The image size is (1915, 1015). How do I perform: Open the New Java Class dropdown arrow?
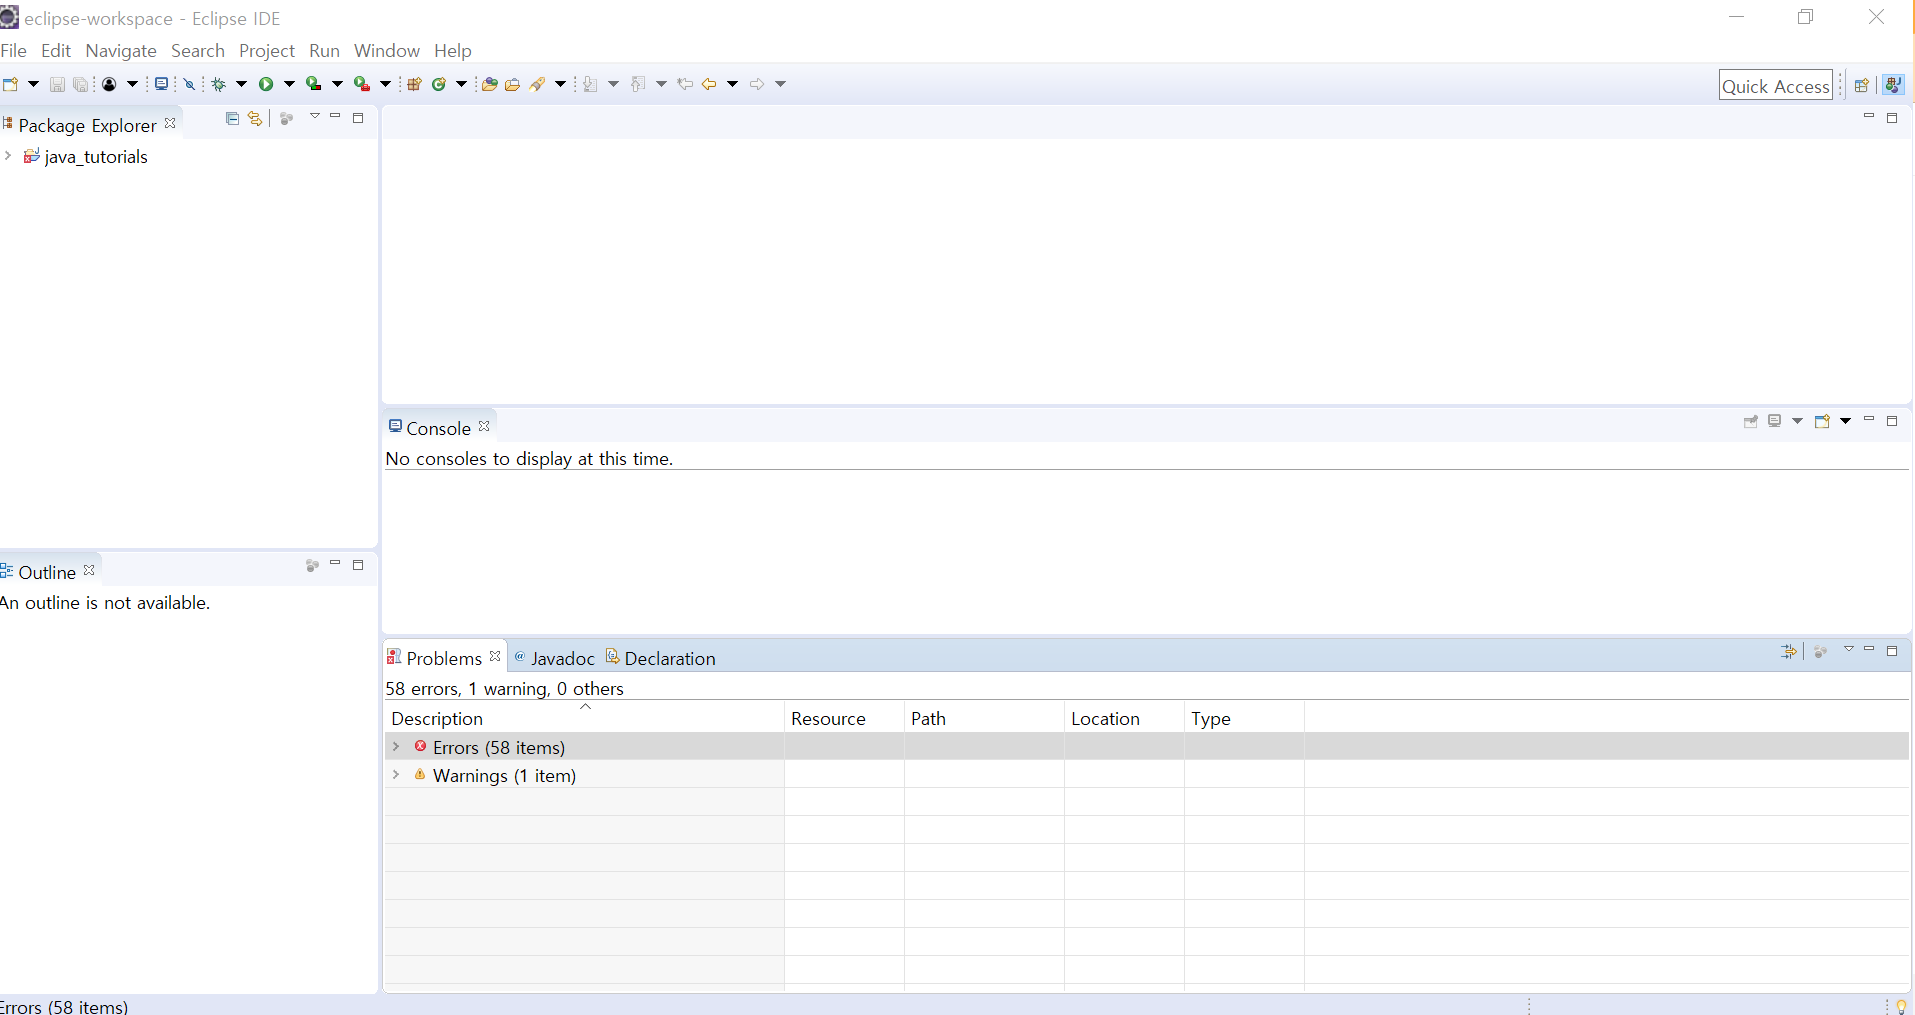click(461, 84)
